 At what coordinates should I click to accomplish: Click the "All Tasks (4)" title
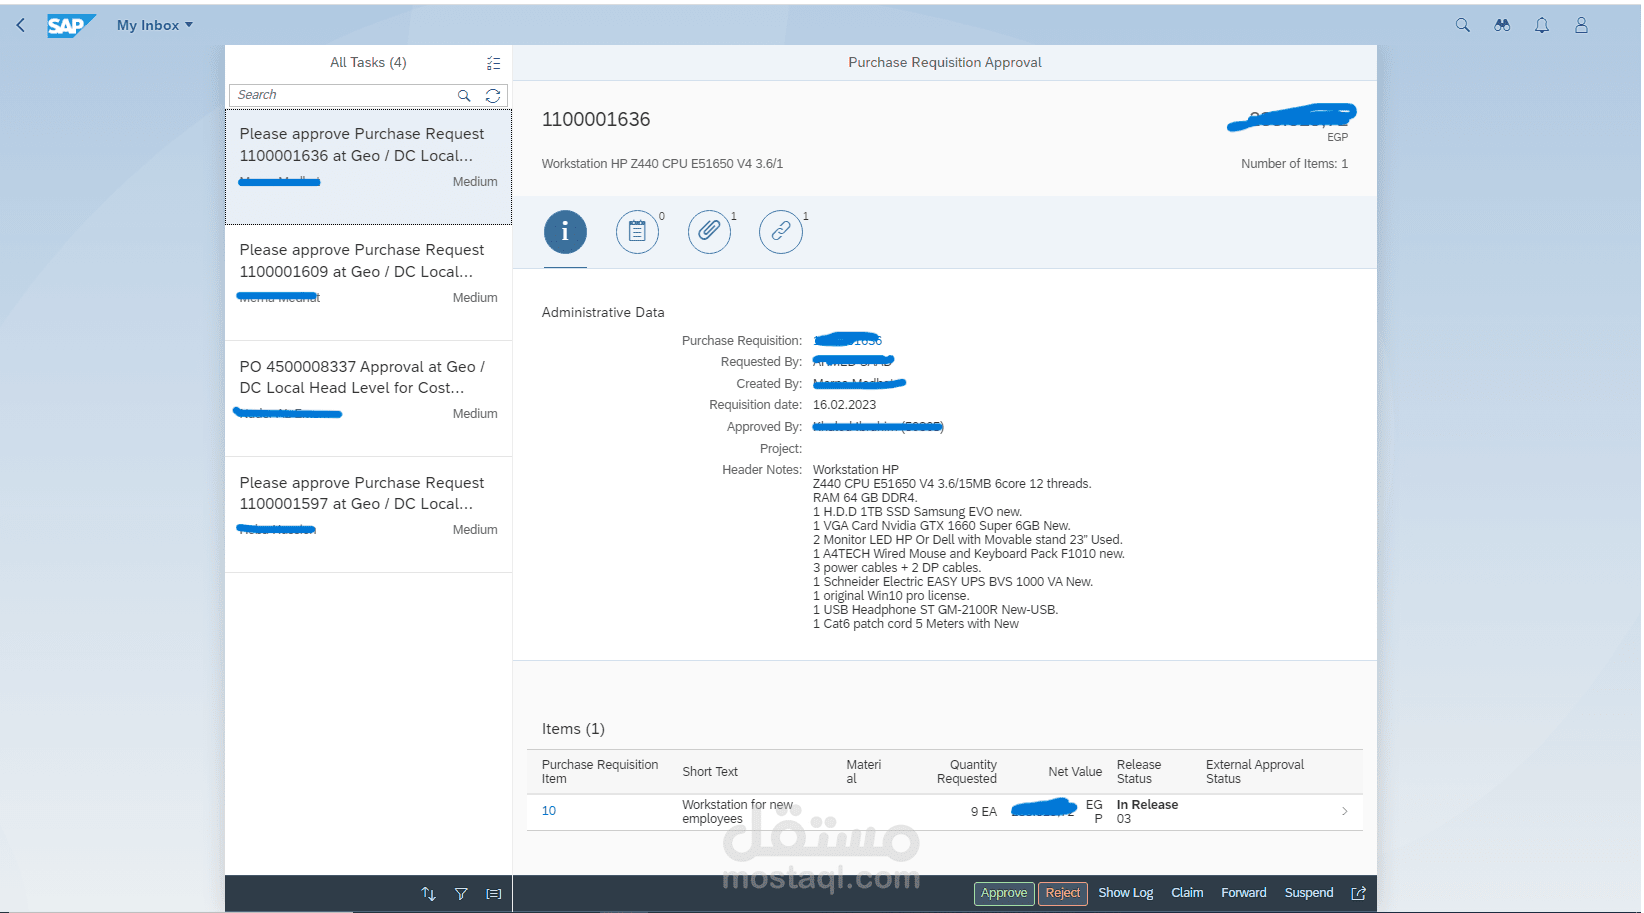(368, 63)
